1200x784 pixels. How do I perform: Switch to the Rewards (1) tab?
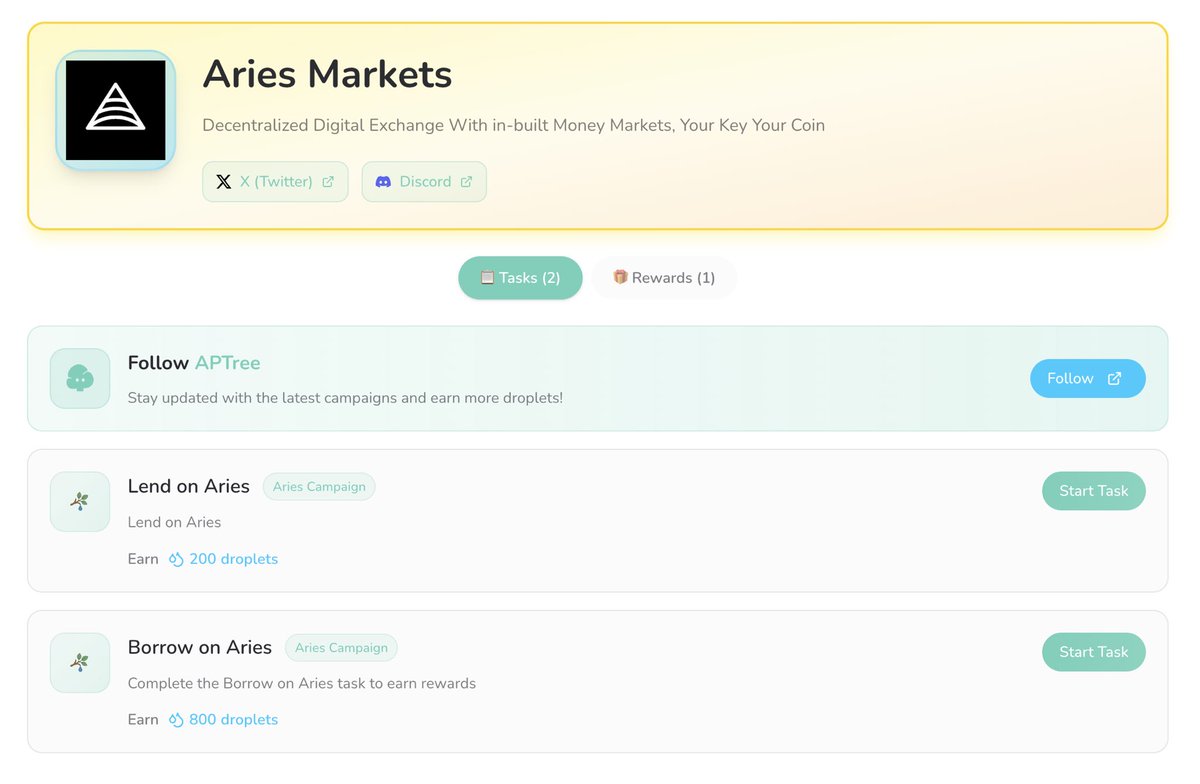point(664,277)
